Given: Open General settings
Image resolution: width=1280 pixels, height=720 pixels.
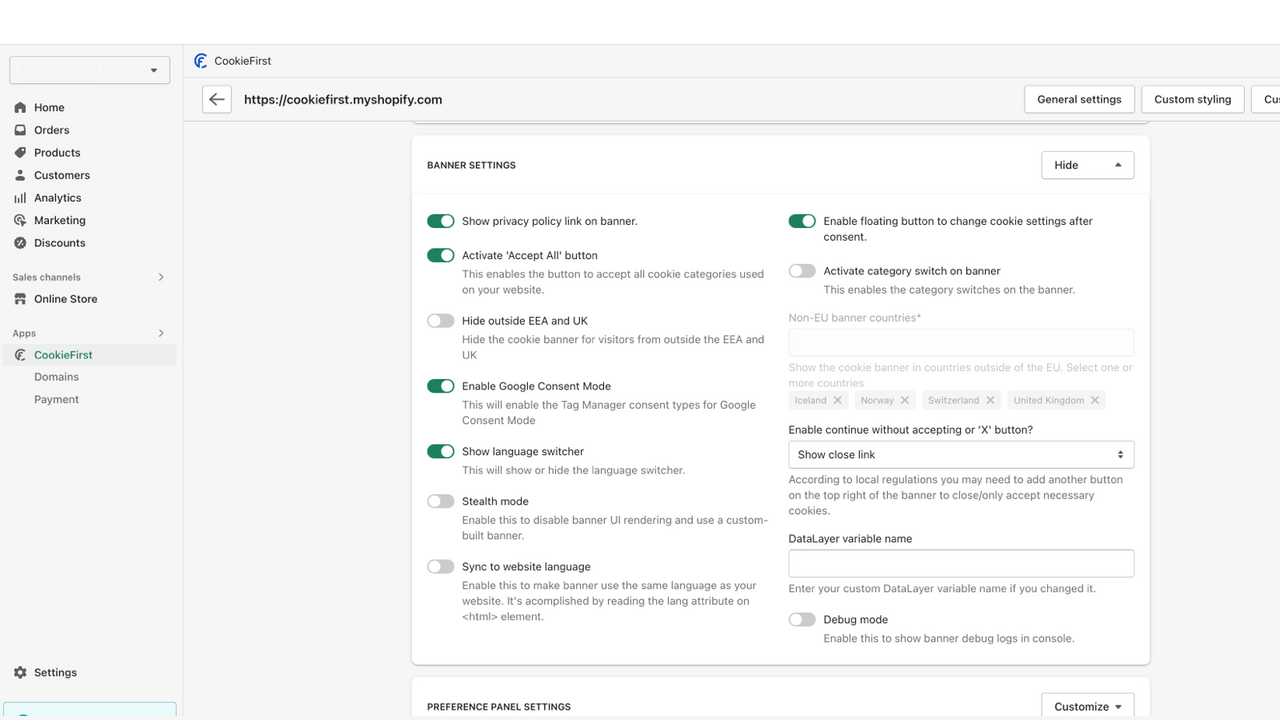Looking at the screenshot, I should (x=1079, y=99).
